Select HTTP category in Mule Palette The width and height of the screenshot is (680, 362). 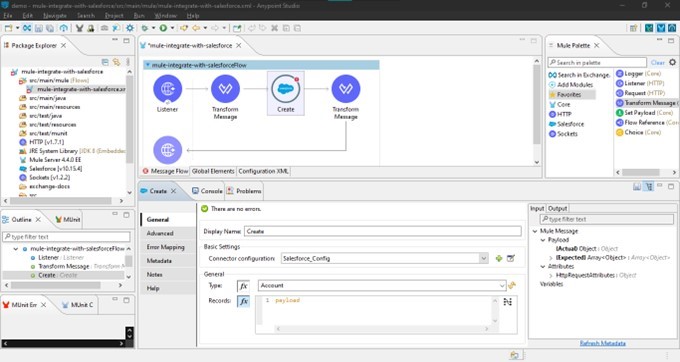point(560,114)
